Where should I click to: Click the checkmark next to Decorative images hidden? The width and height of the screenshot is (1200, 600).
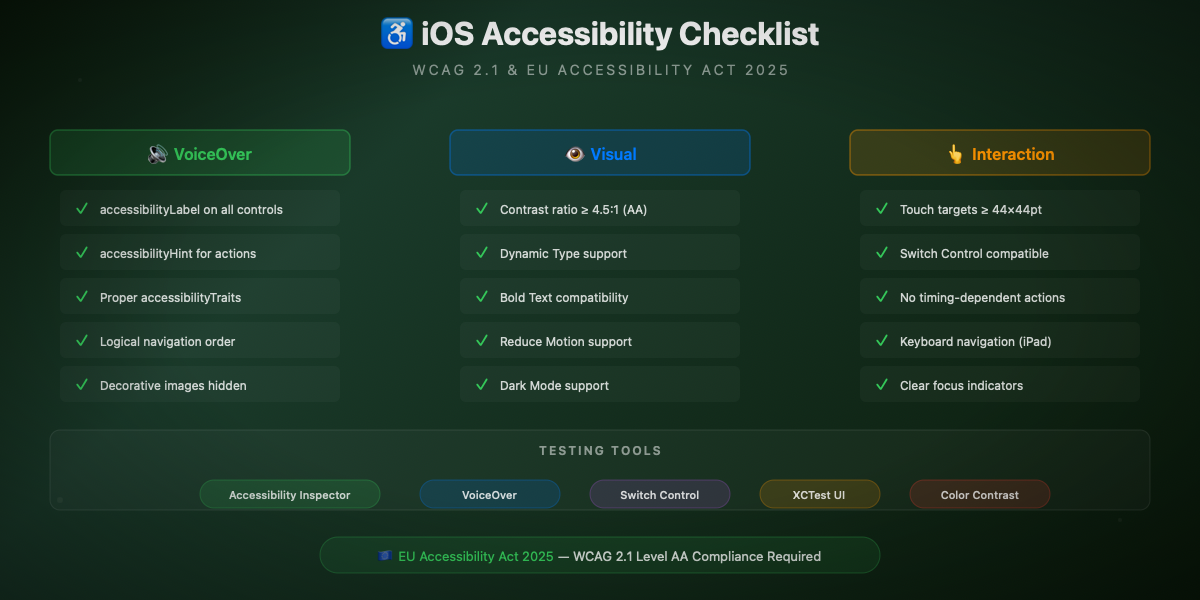tap(81, 385)
